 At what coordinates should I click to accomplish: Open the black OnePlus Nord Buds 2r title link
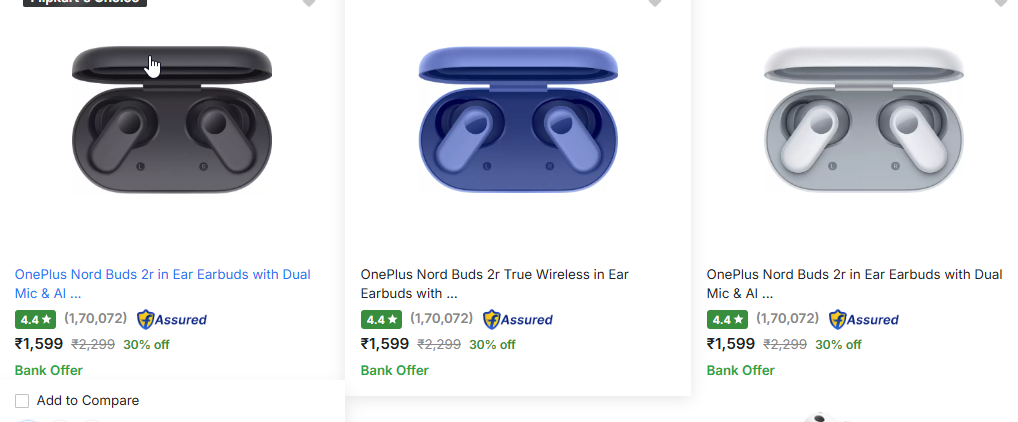pyautogui.click(x=162, y=284)
